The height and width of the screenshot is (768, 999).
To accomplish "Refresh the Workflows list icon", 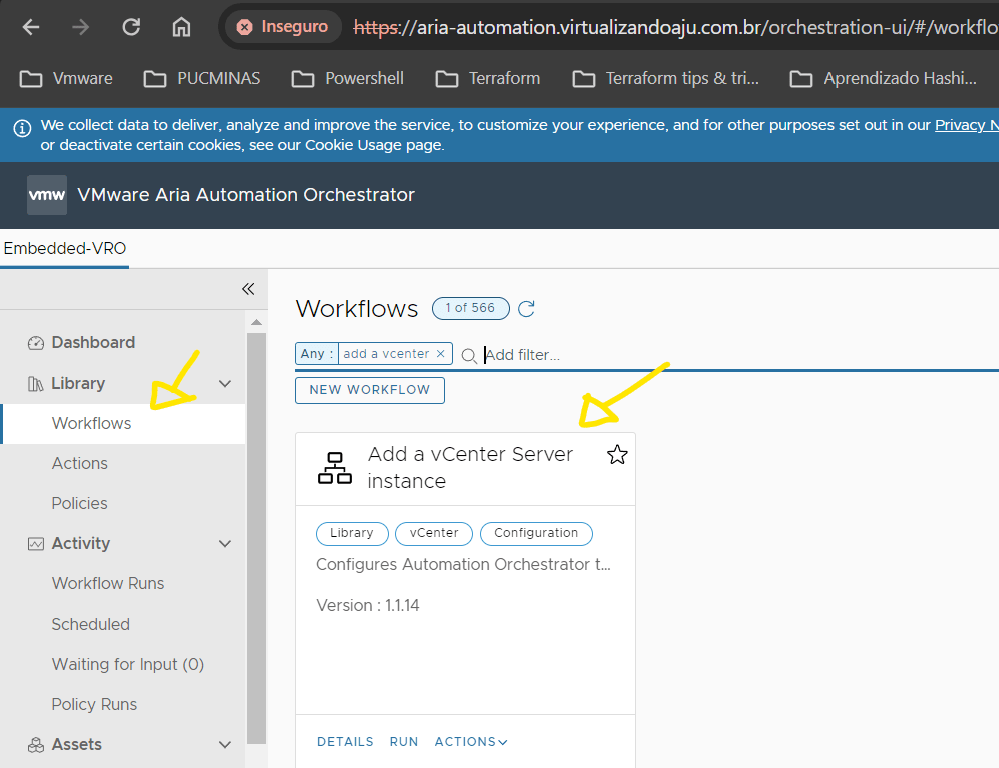I will (526, 309).
